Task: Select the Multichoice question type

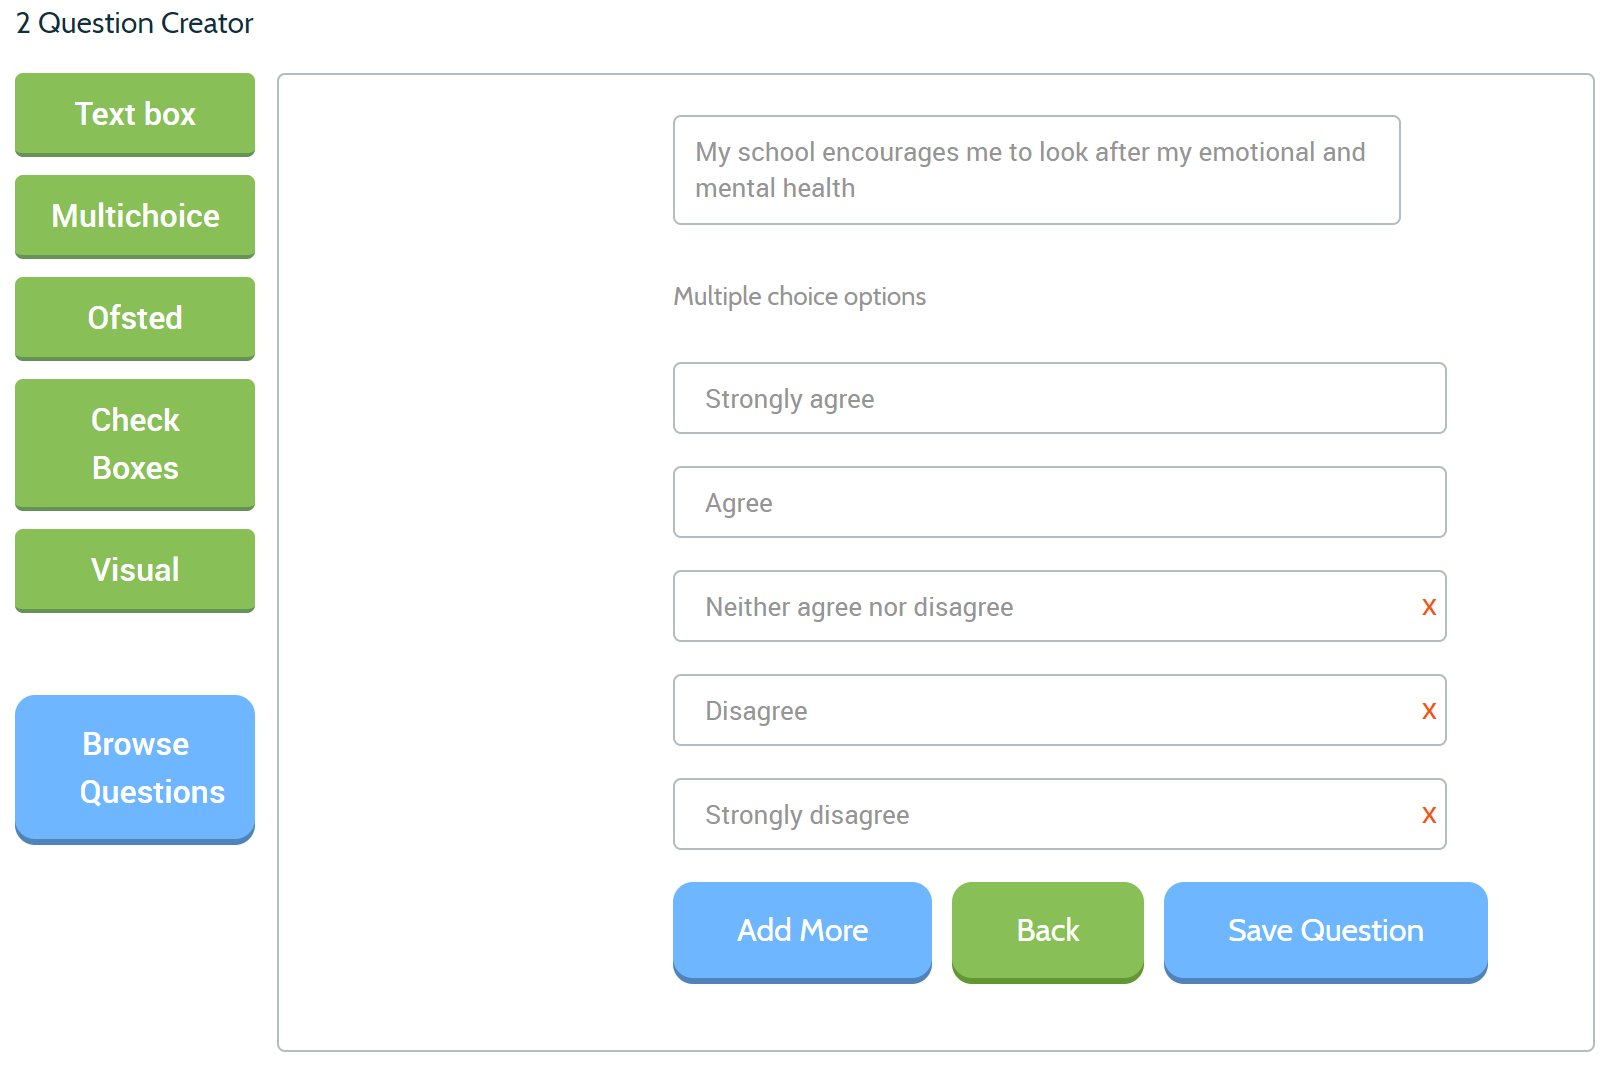Action: click(x=135, y=216)
